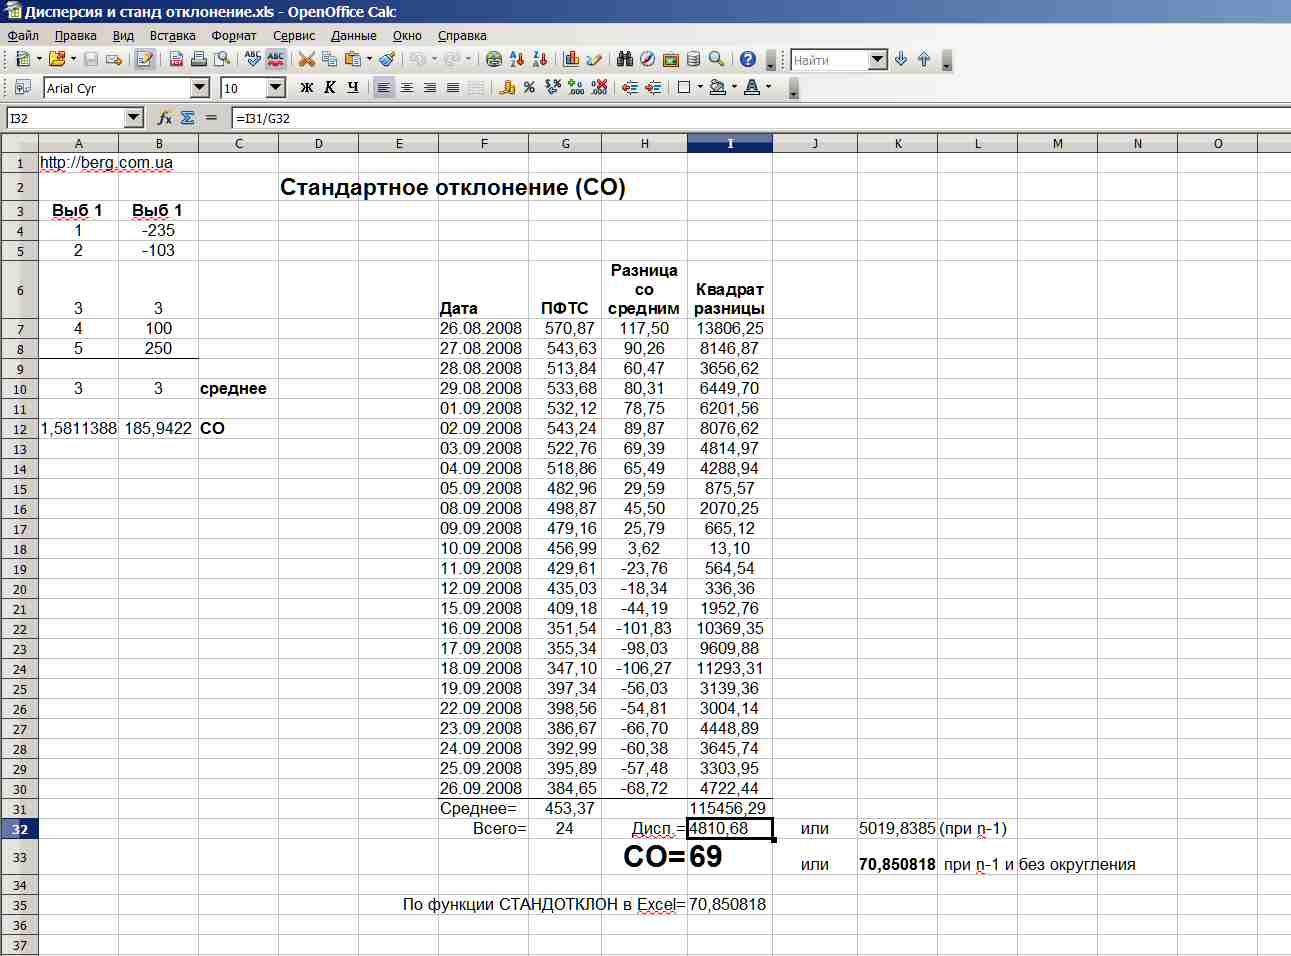The image size is (1291, 956).
Task: Open Styles and Formatting window
Action: pyautogui.click(x=23, y=88)
